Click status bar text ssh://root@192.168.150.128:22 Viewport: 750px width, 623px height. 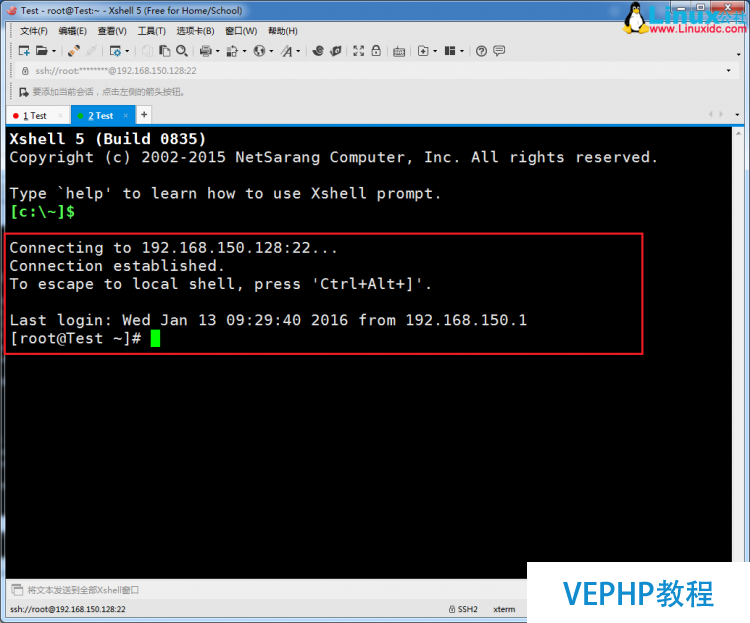[68, 609]
